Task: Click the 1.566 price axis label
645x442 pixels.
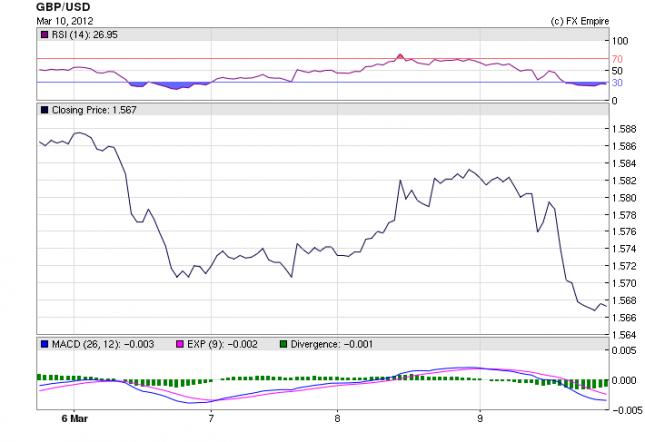Action: (624, 317)
